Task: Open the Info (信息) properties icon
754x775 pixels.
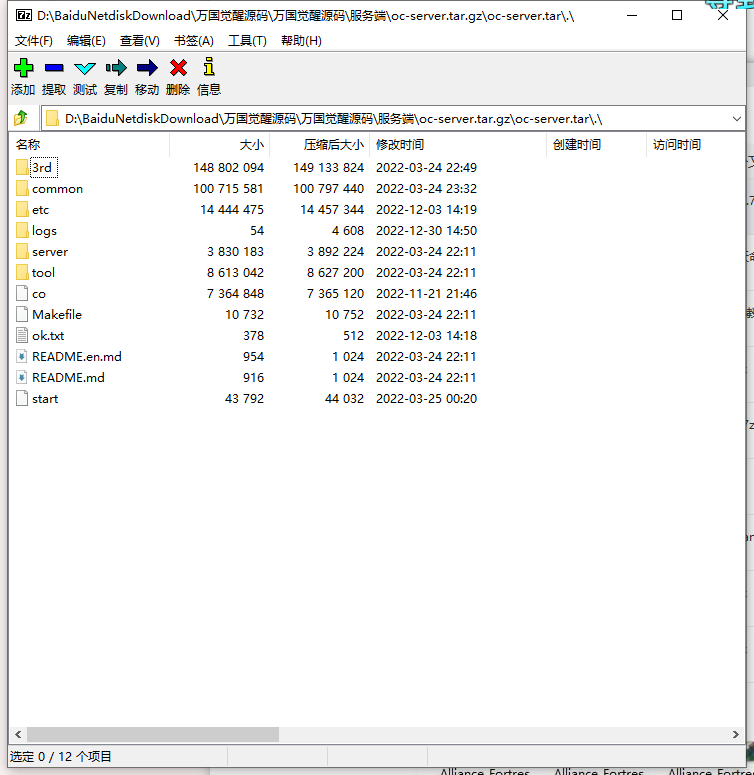Action: (209, 68)
